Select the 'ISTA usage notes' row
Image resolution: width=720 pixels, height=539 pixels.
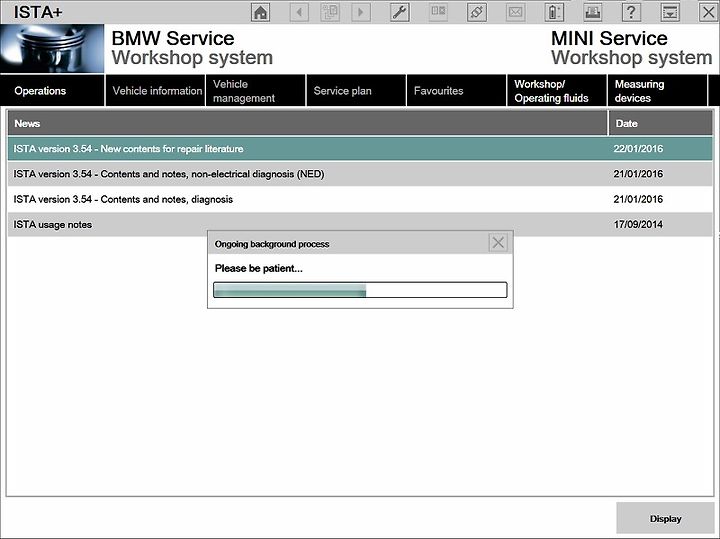(x=360, y=224)
